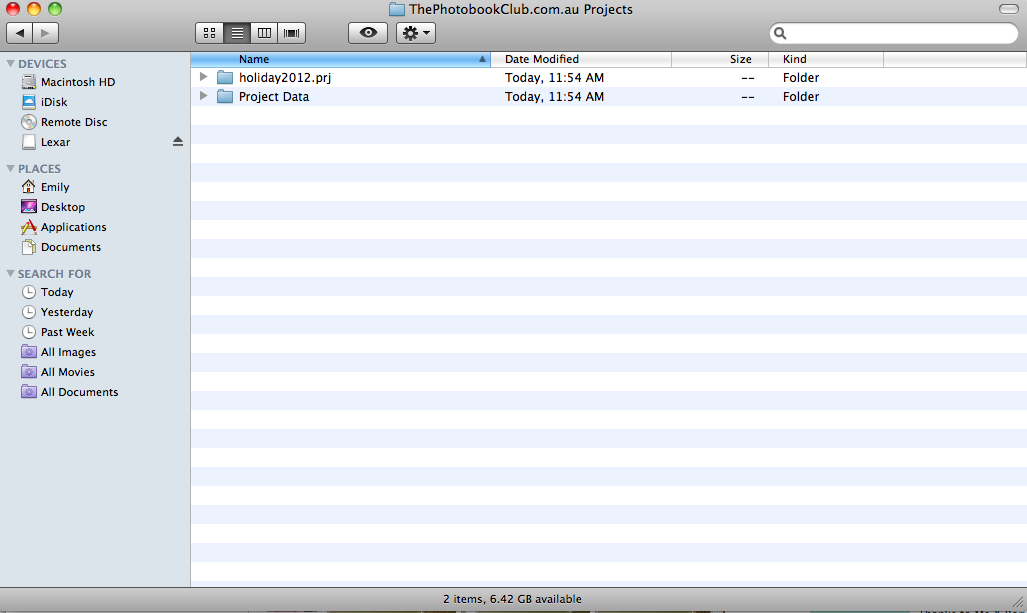Sort by Size column header
This screenshot has height=613, width=1027.
point(720,59)
